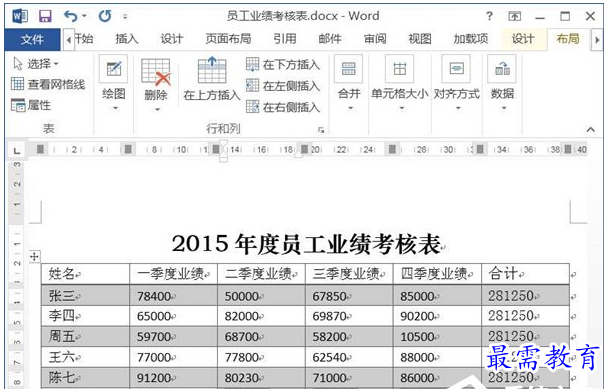Open the Quick Access Toolbar customize arrow
The width and height of the screenshot is (608, 389).
coord(125,16)
